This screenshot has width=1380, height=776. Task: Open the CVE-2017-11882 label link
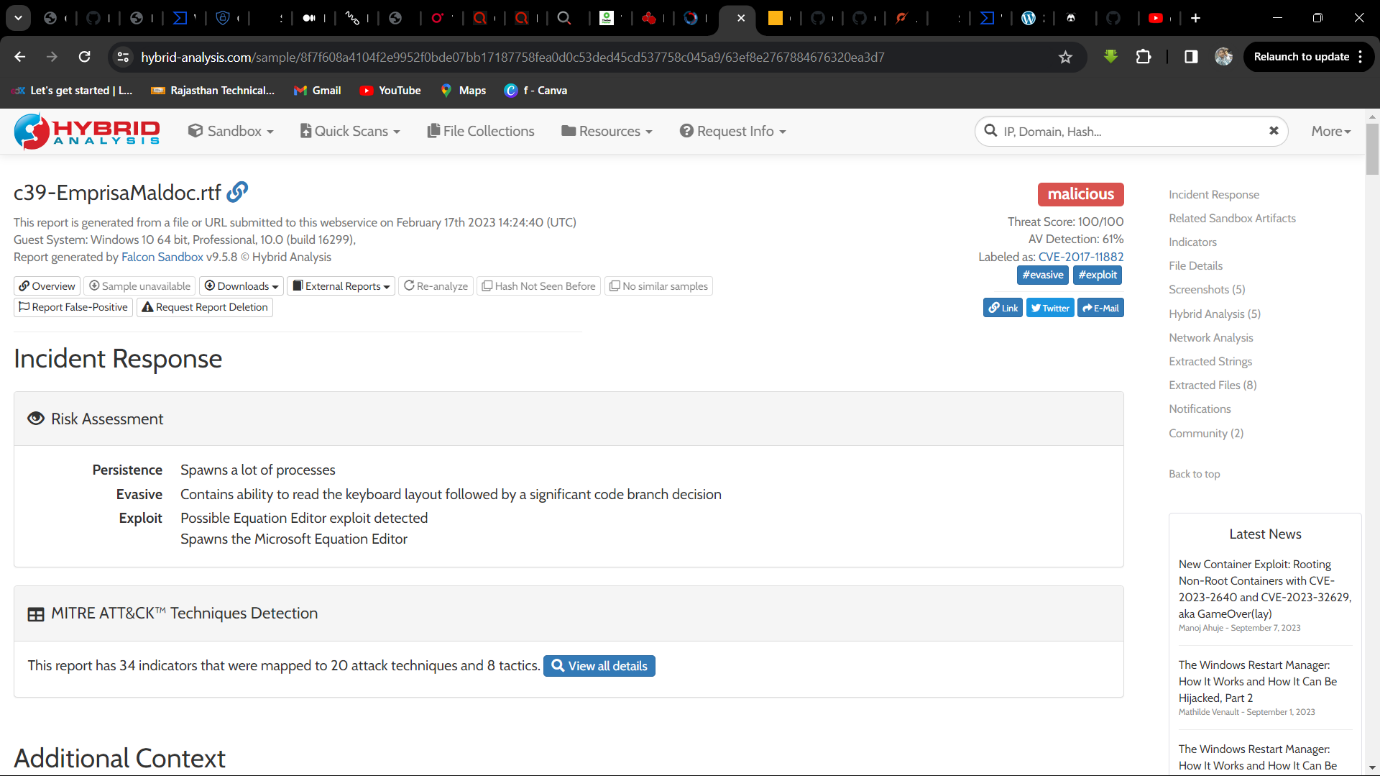pos(1080,257)
